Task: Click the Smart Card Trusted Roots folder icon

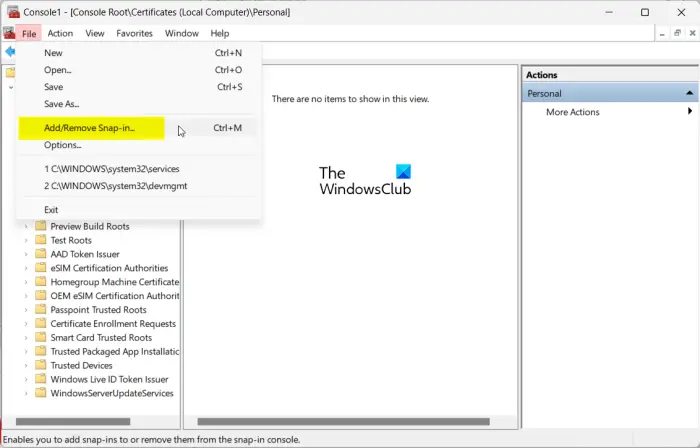Action: (41, 337)
